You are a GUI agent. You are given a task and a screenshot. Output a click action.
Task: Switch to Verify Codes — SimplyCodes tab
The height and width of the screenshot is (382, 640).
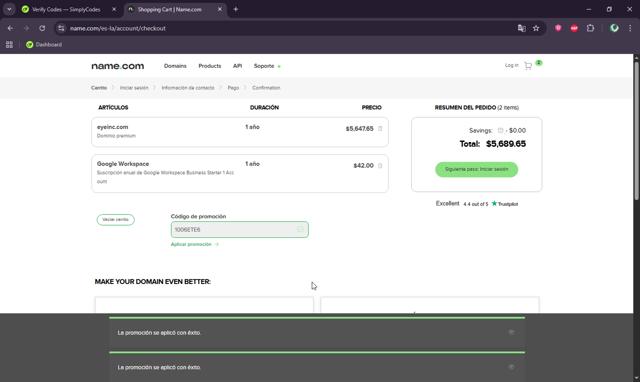point(66,9)
